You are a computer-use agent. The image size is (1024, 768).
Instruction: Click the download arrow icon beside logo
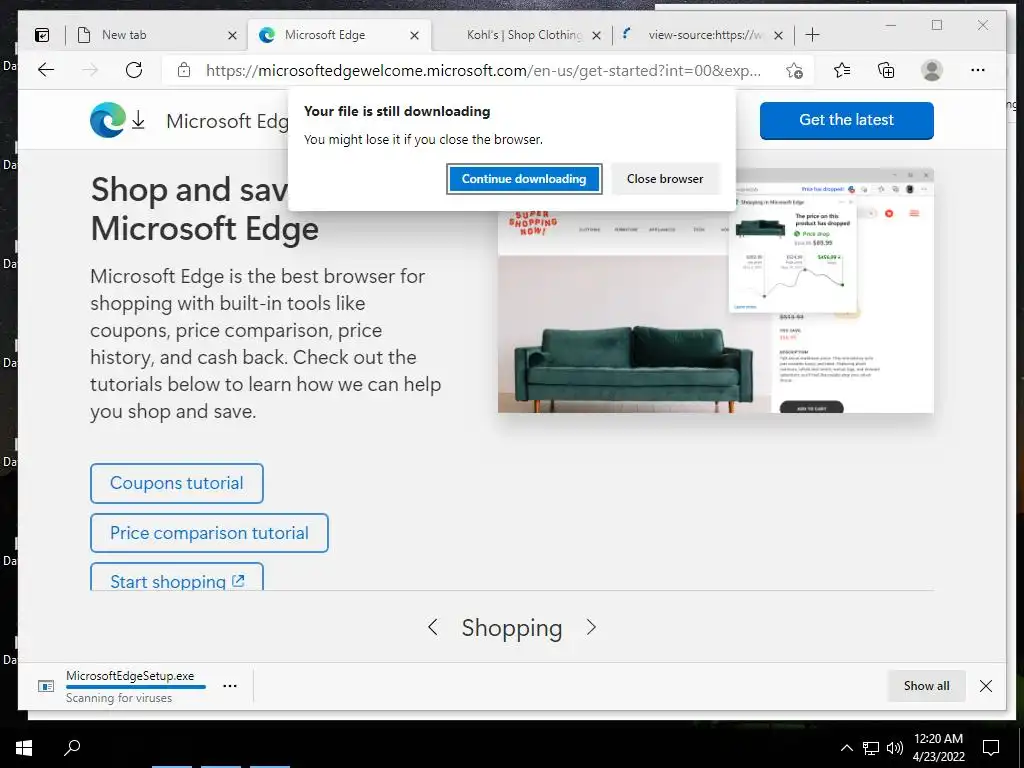point(138,120)
